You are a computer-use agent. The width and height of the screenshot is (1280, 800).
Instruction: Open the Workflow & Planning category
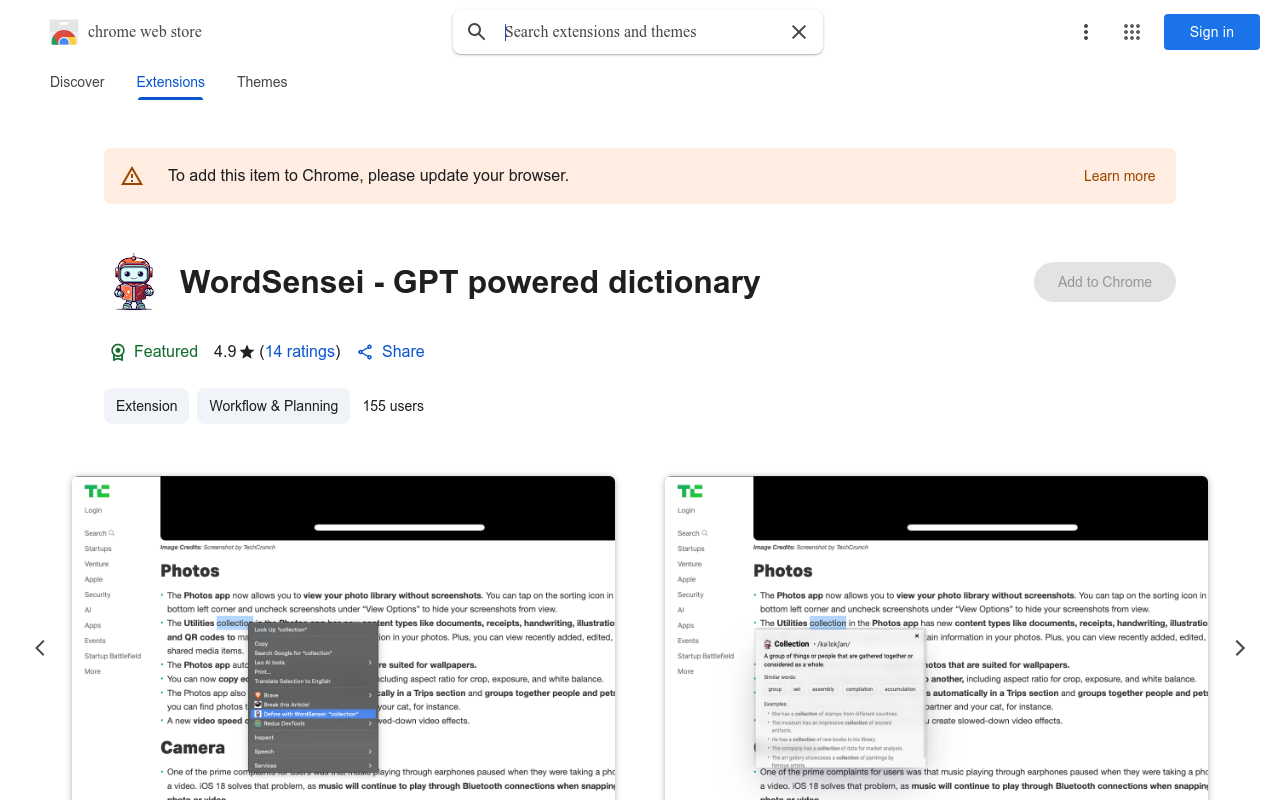[x=273, y=406]
